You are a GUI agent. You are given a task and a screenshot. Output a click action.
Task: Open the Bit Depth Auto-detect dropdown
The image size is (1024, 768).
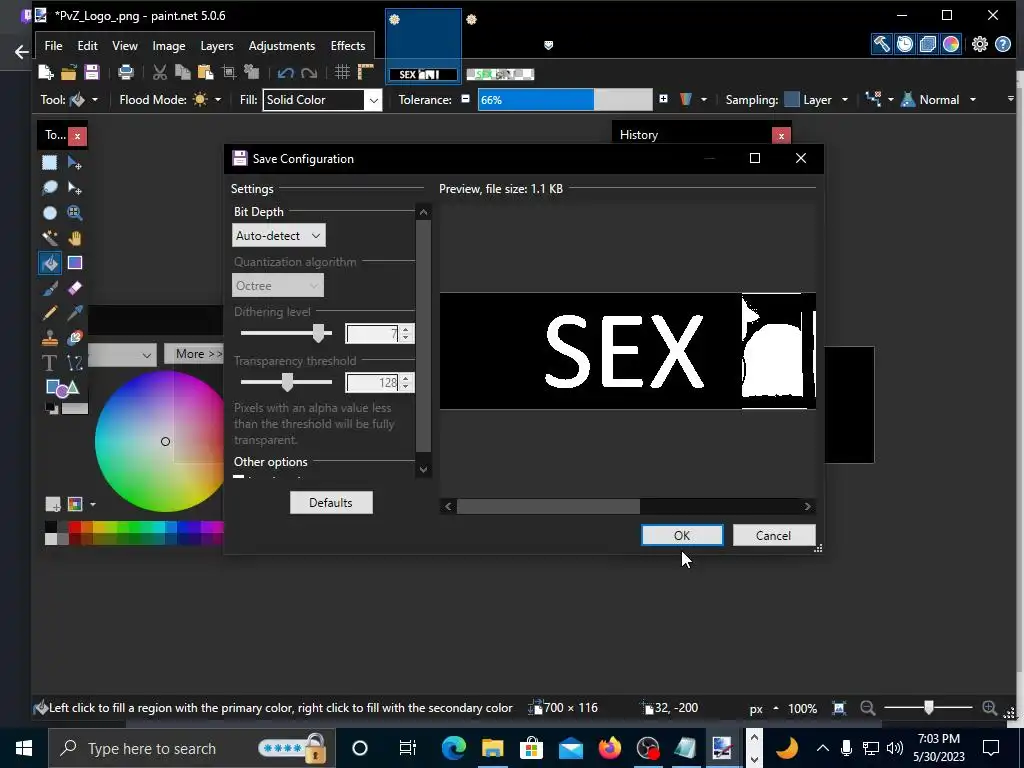tap(279, 236)
